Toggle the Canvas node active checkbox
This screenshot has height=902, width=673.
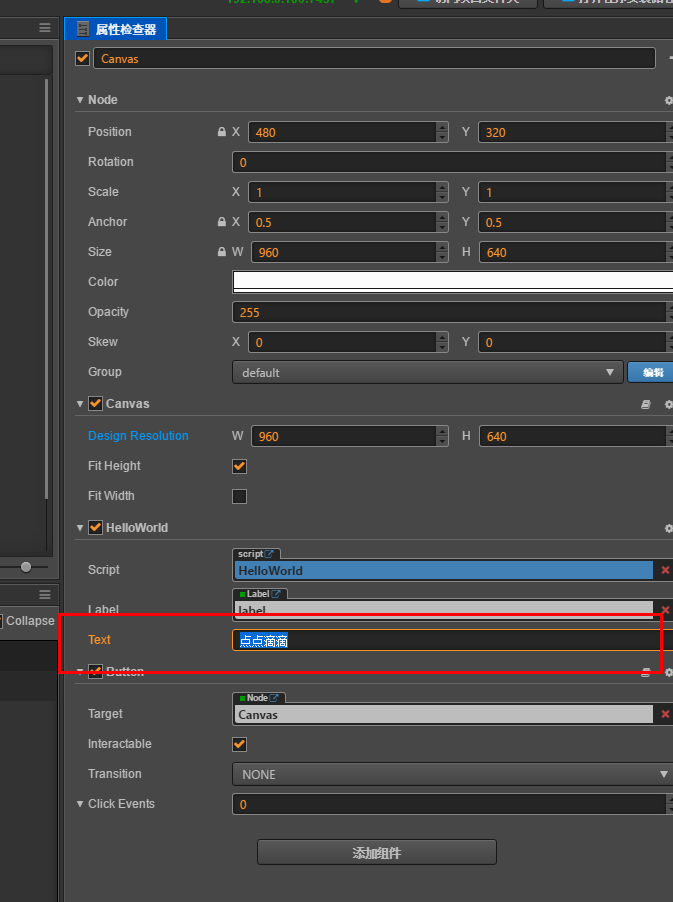82,58
